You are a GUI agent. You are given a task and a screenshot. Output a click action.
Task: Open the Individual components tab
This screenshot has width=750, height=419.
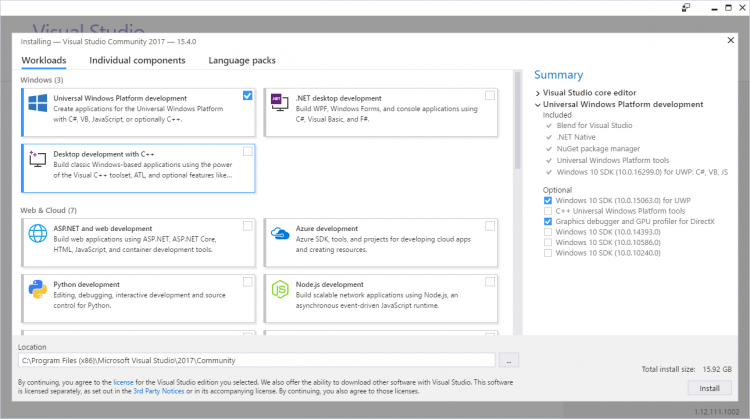(x=137, y=60)
